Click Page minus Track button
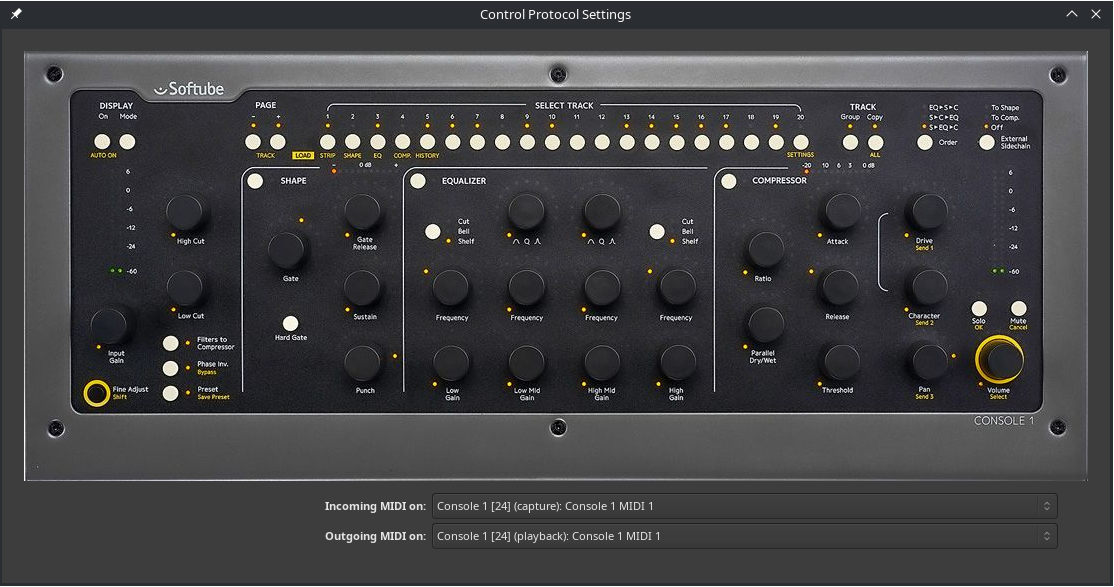The image size is (1114, 587). [x=253, y=141]
